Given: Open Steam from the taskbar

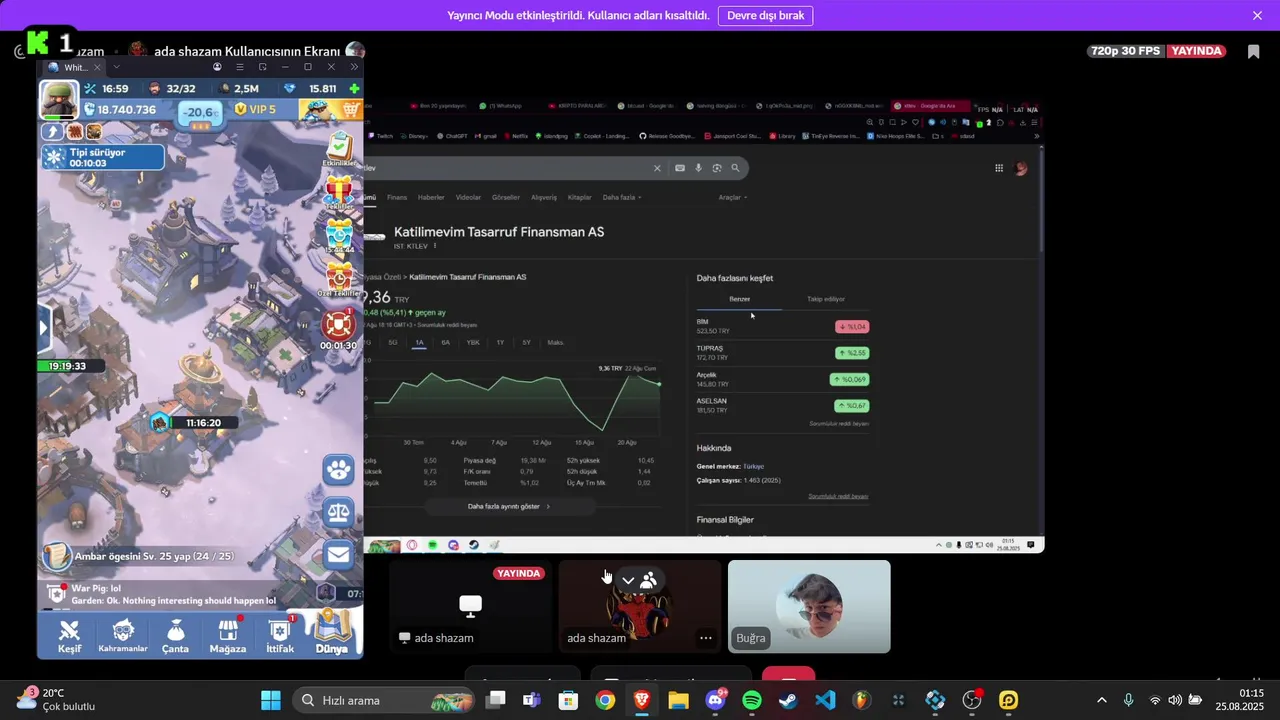Looking at the screenshot, I should click(x=788, y=700).
